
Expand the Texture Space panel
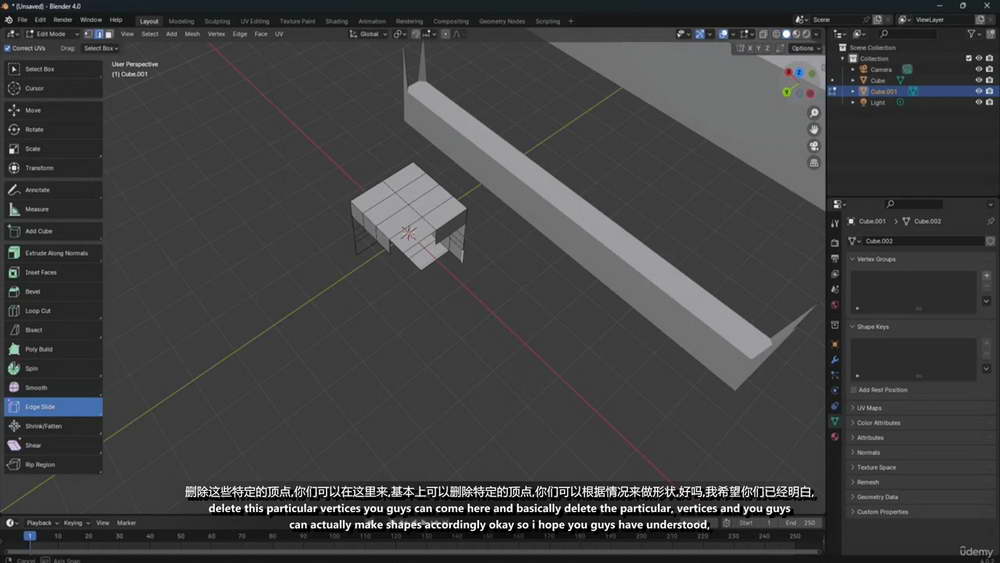[876, 467]
